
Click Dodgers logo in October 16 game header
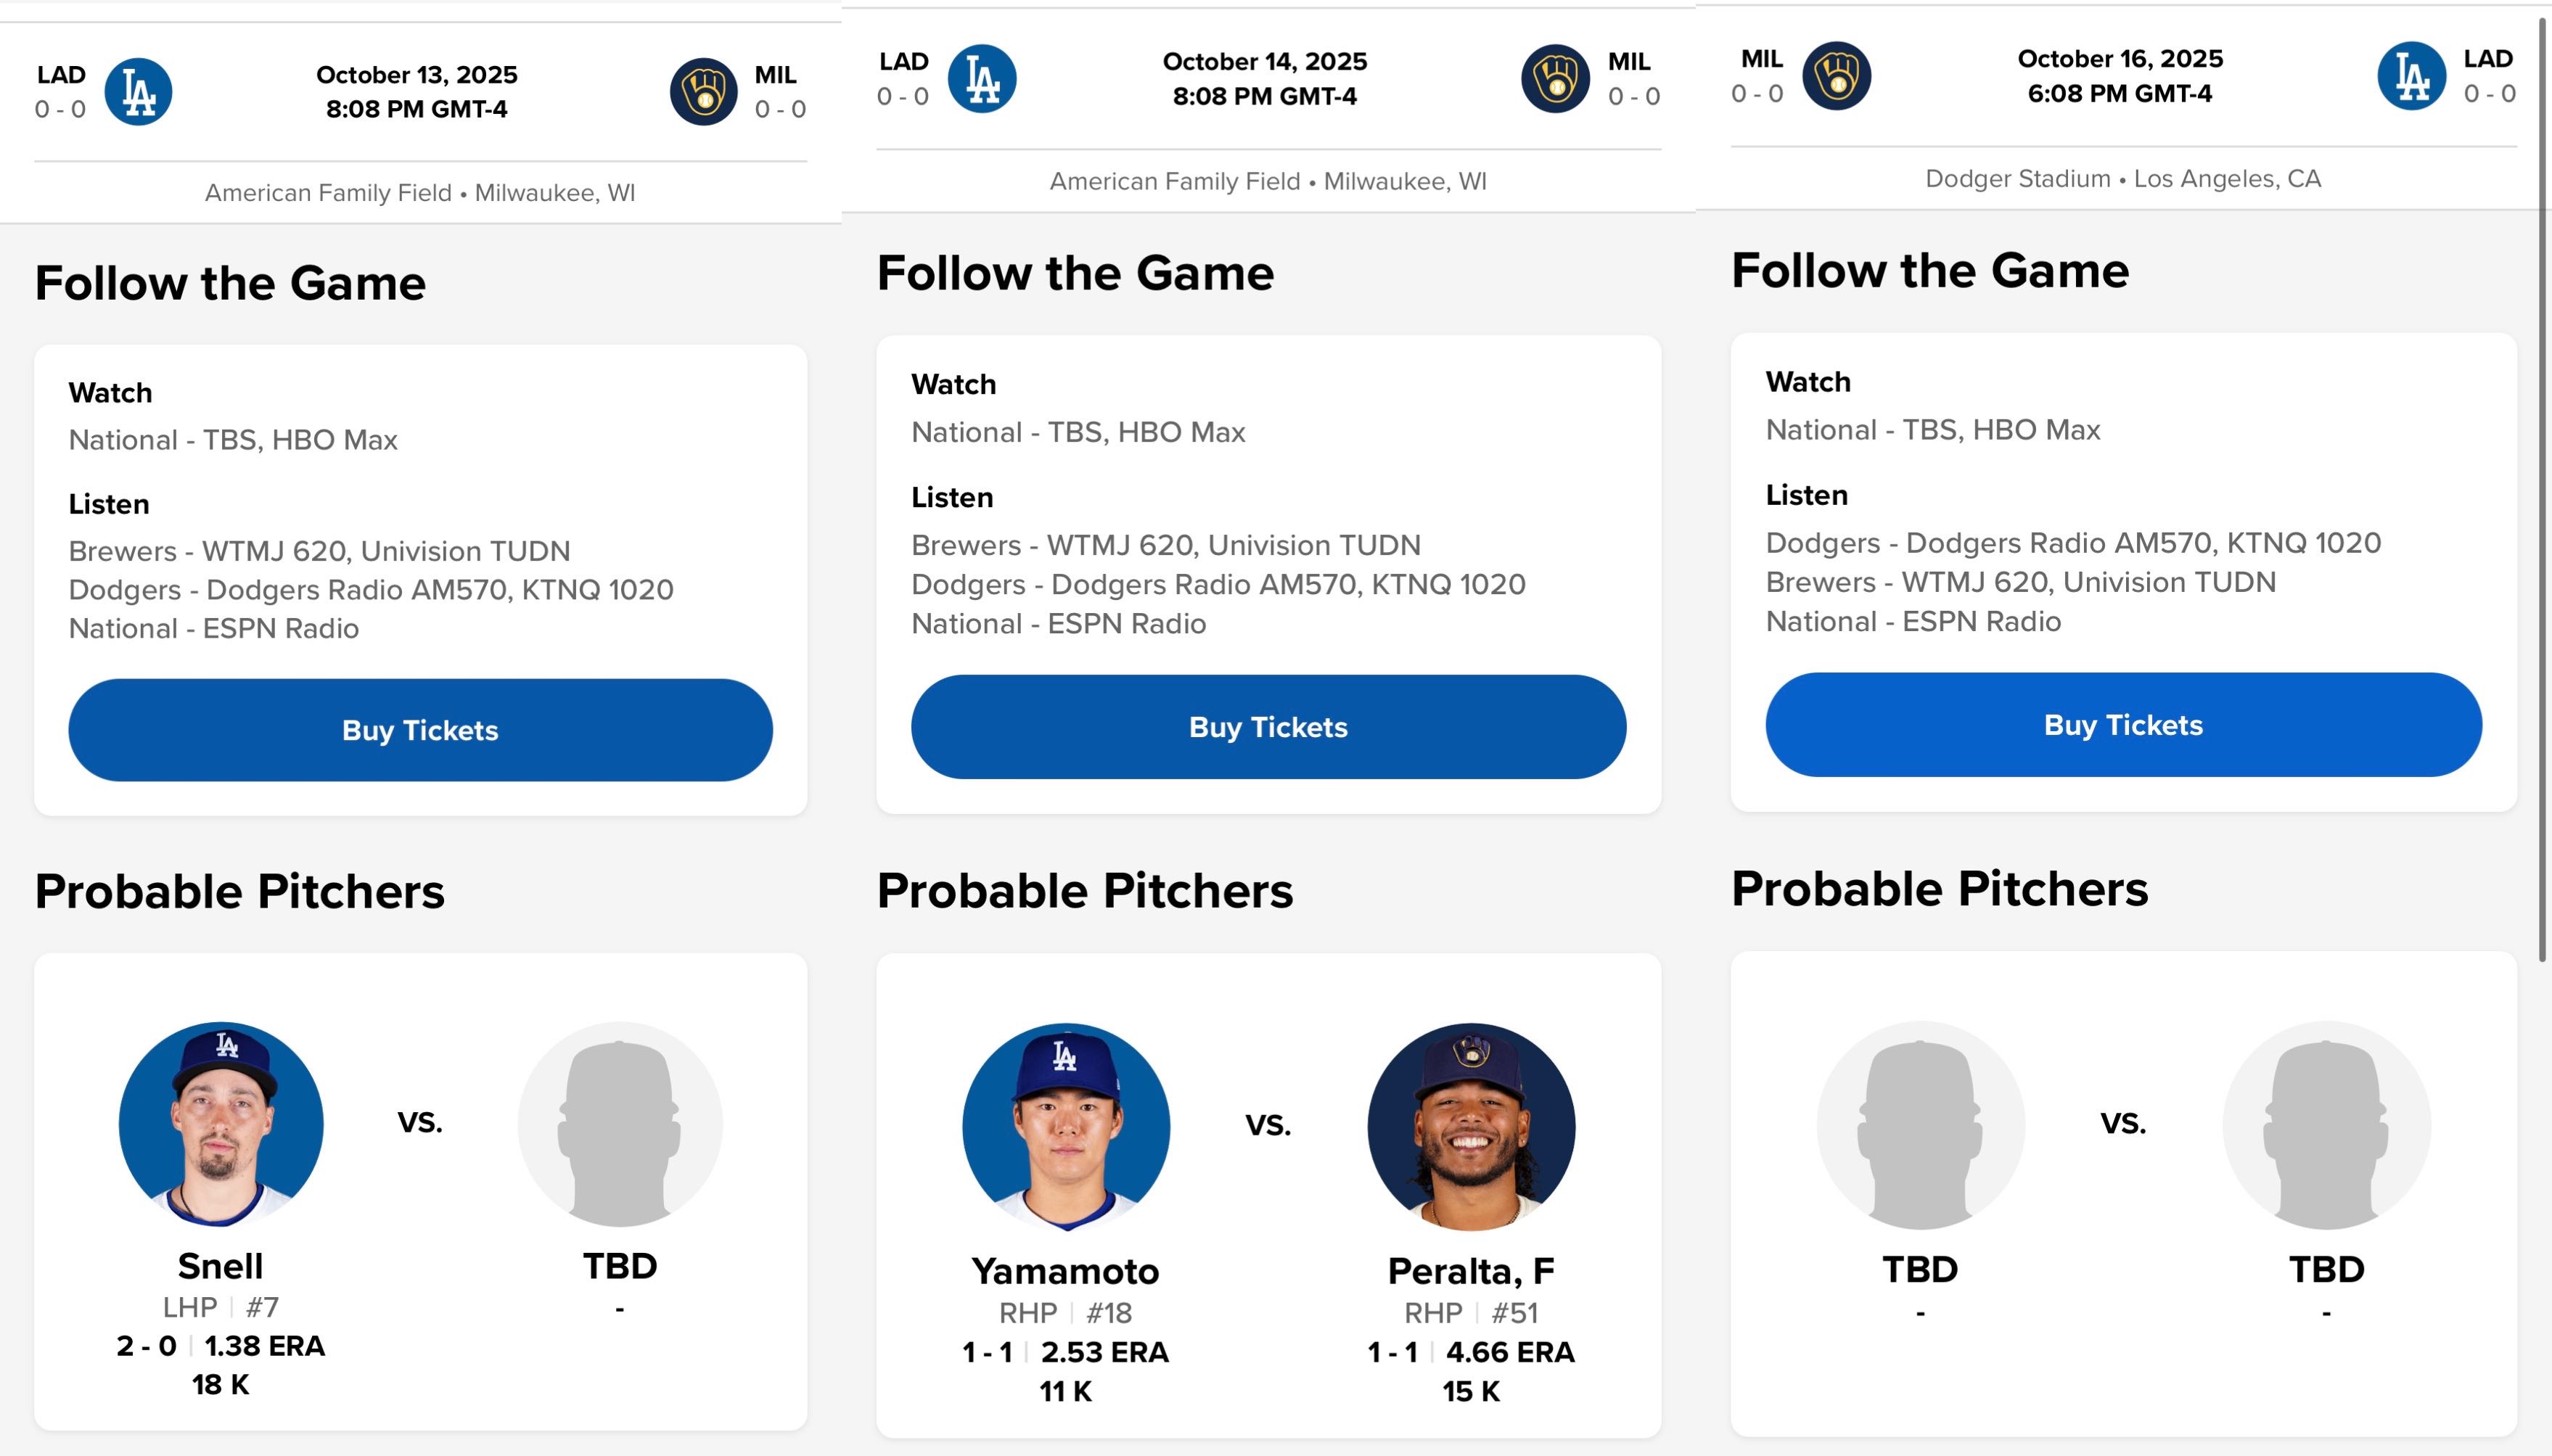click(2411, 76)
